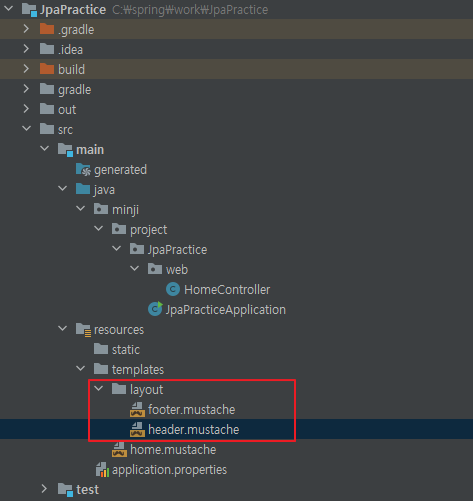473x501 pixels.
Task: Expand the test module chevron
Action: click(44, 489)
